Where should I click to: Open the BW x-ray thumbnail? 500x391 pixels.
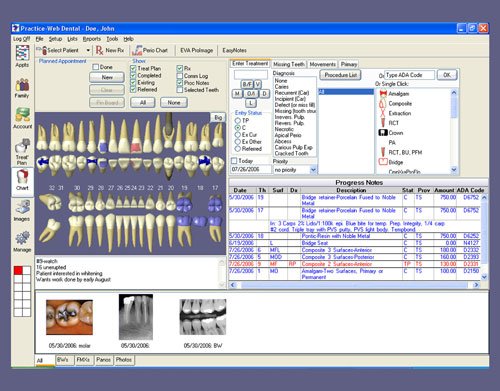(203, 317)
